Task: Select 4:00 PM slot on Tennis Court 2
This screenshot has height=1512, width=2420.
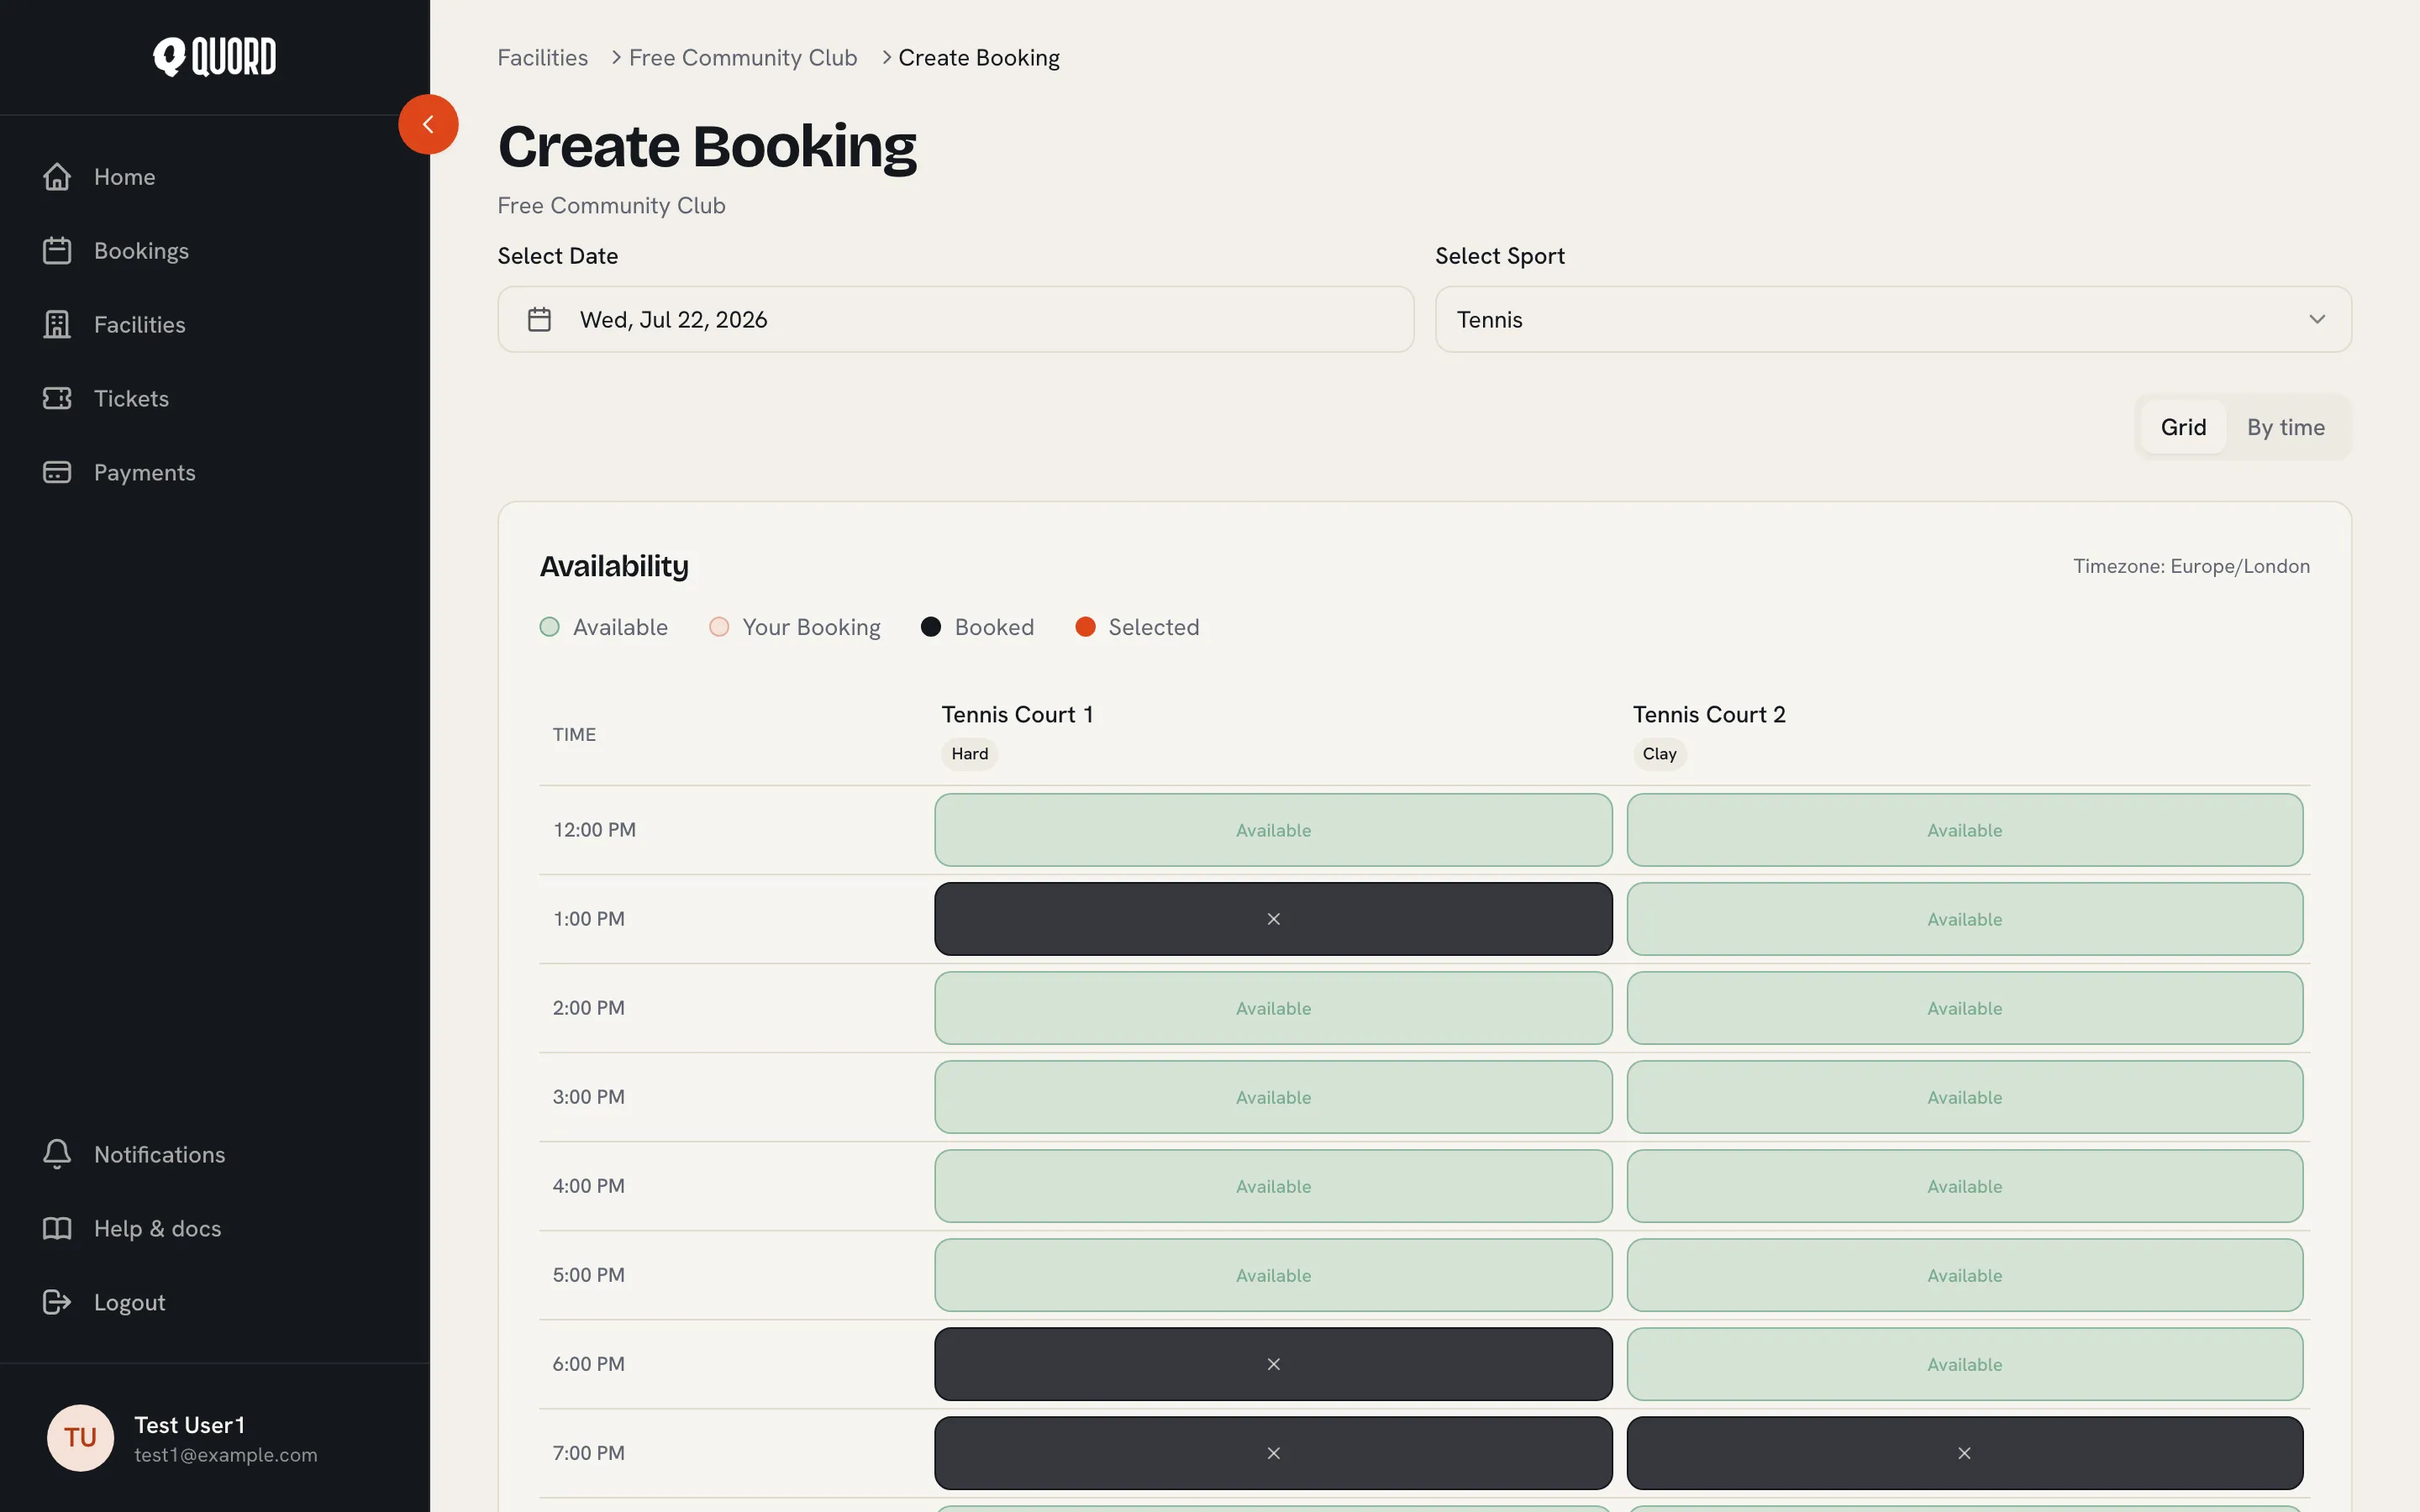Action: (x=1964, y=1186)
